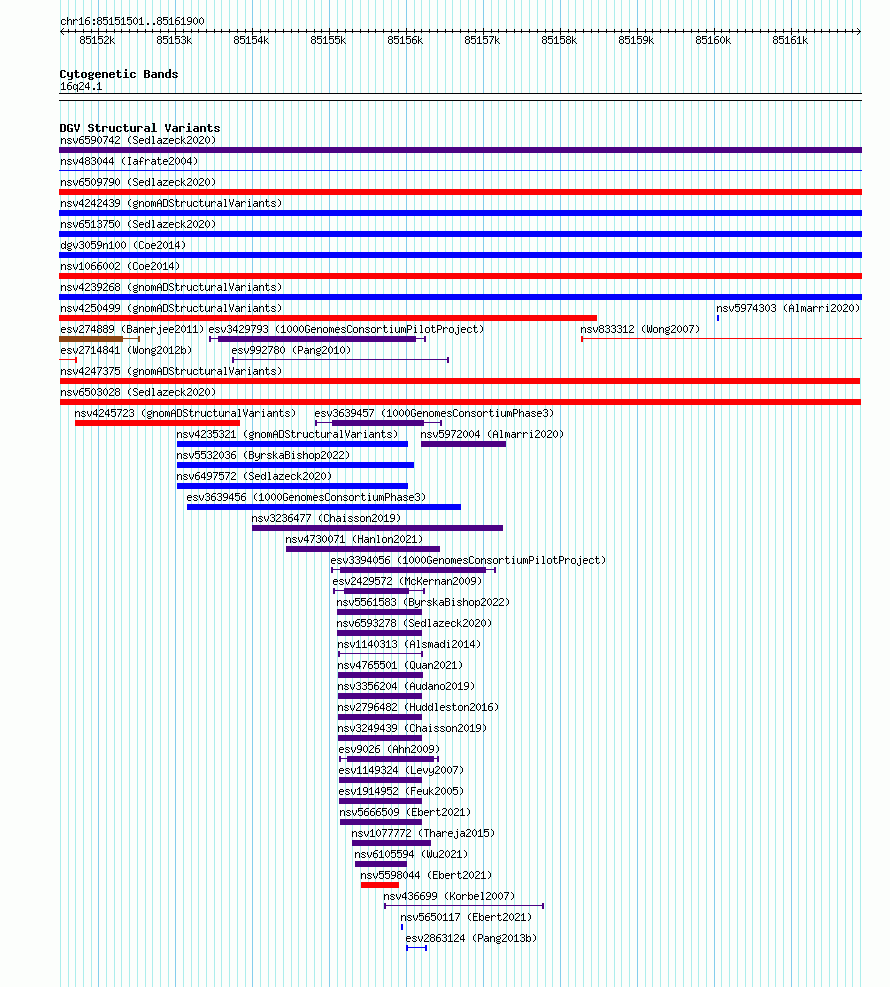Click the purple bar under nsv3236477
The width and height of the screenshot is (890, 987).
[377, 528]
